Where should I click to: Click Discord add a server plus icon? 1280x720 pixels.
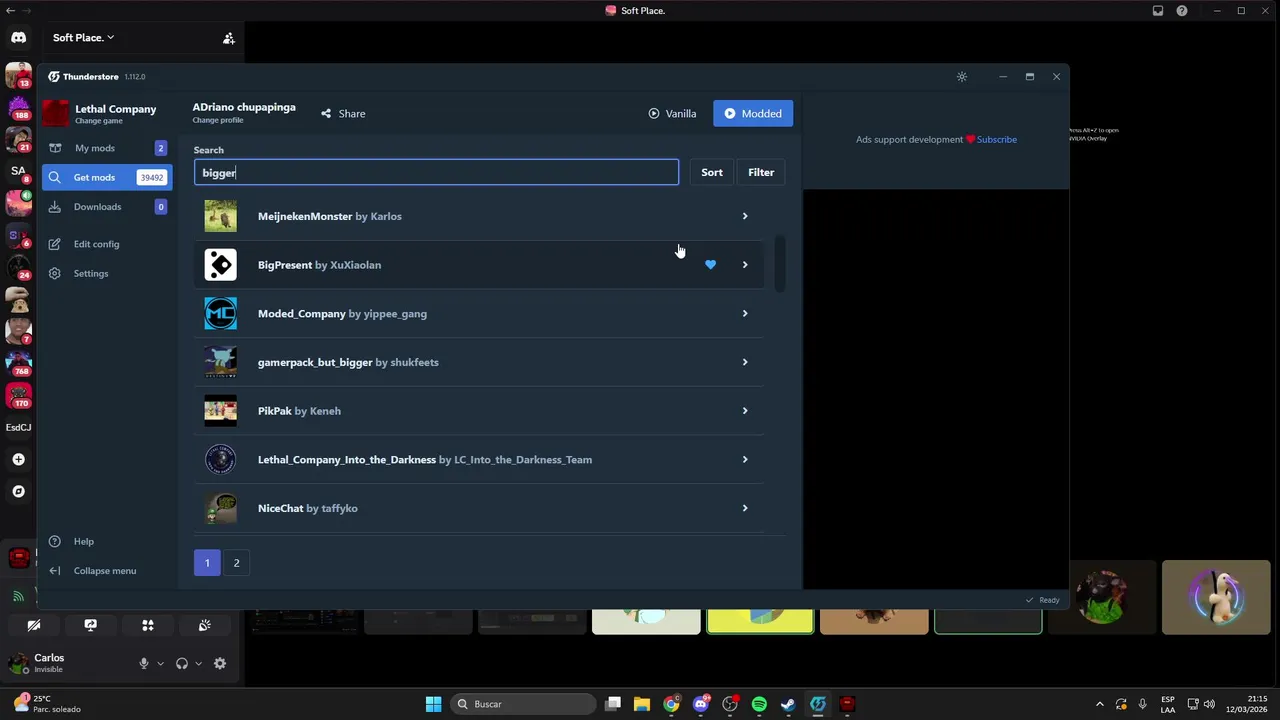[18, 460]
